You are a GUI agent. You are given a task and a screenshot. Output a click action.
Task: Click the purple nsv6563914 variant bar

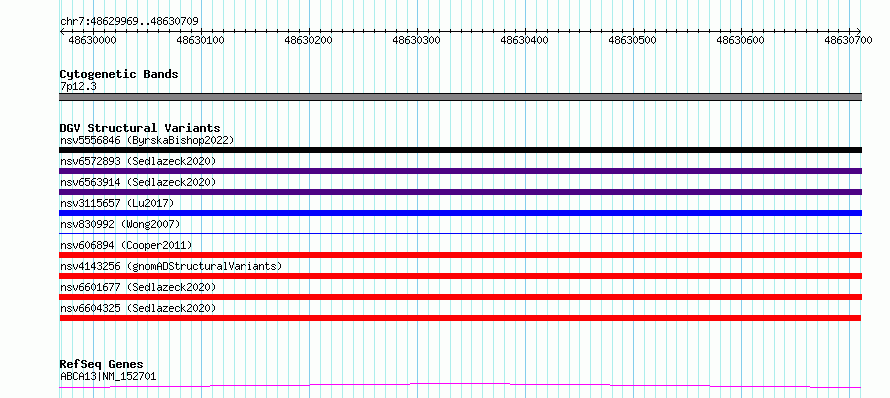[x=460, y=192]
